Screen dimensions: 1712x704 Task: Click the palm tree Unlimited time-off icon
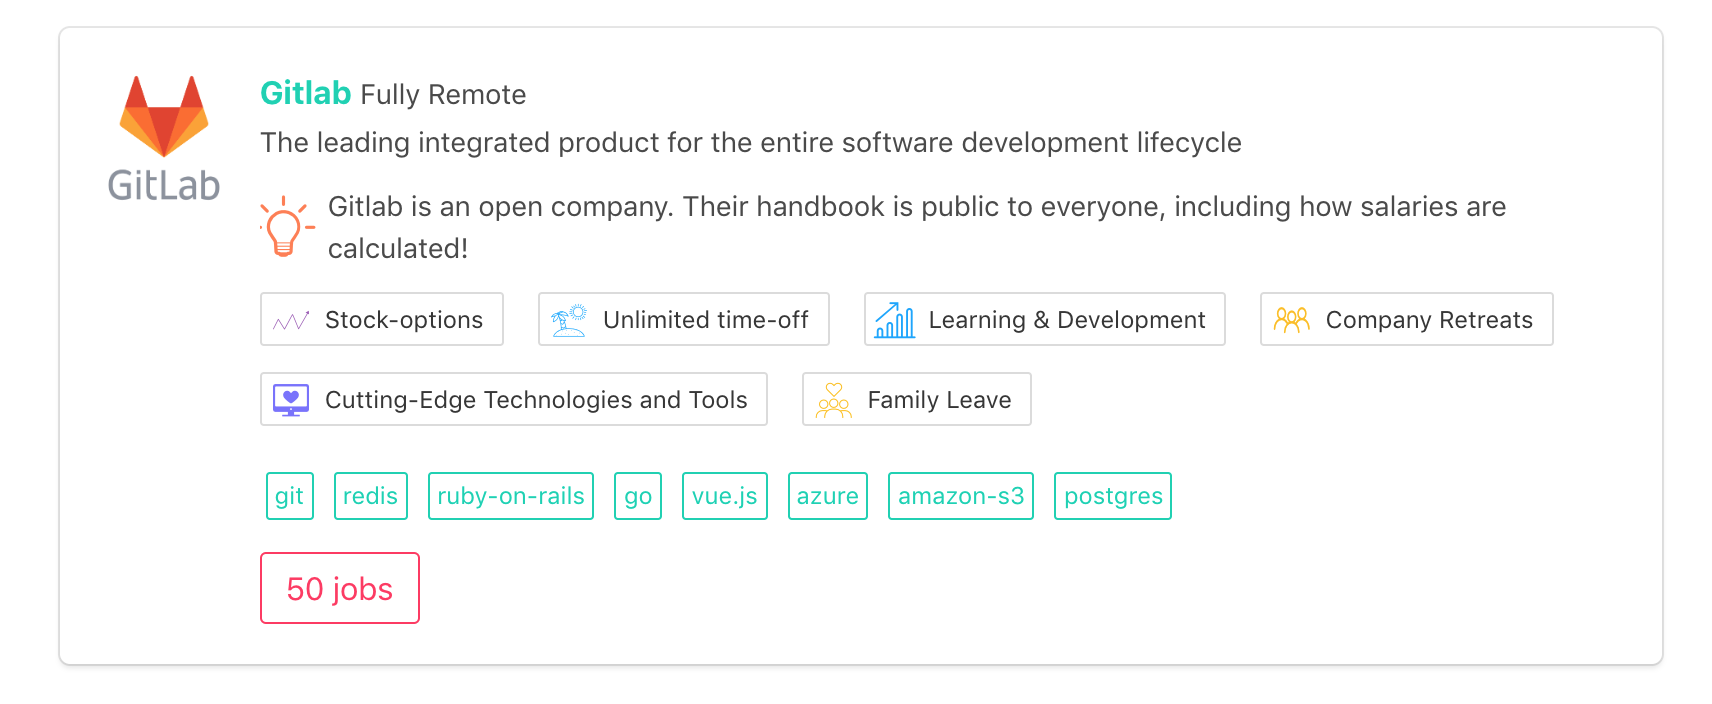click(x=569, y=320)
